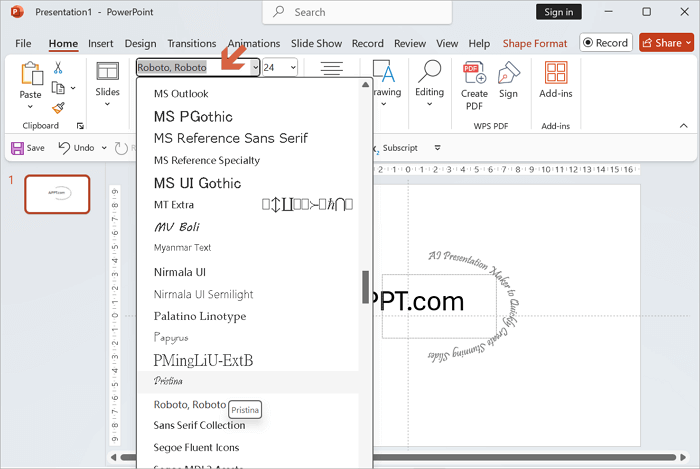Screen dimensions: 700x469
Task: Open the Record ribbon tab
Action: coord(367,44)
